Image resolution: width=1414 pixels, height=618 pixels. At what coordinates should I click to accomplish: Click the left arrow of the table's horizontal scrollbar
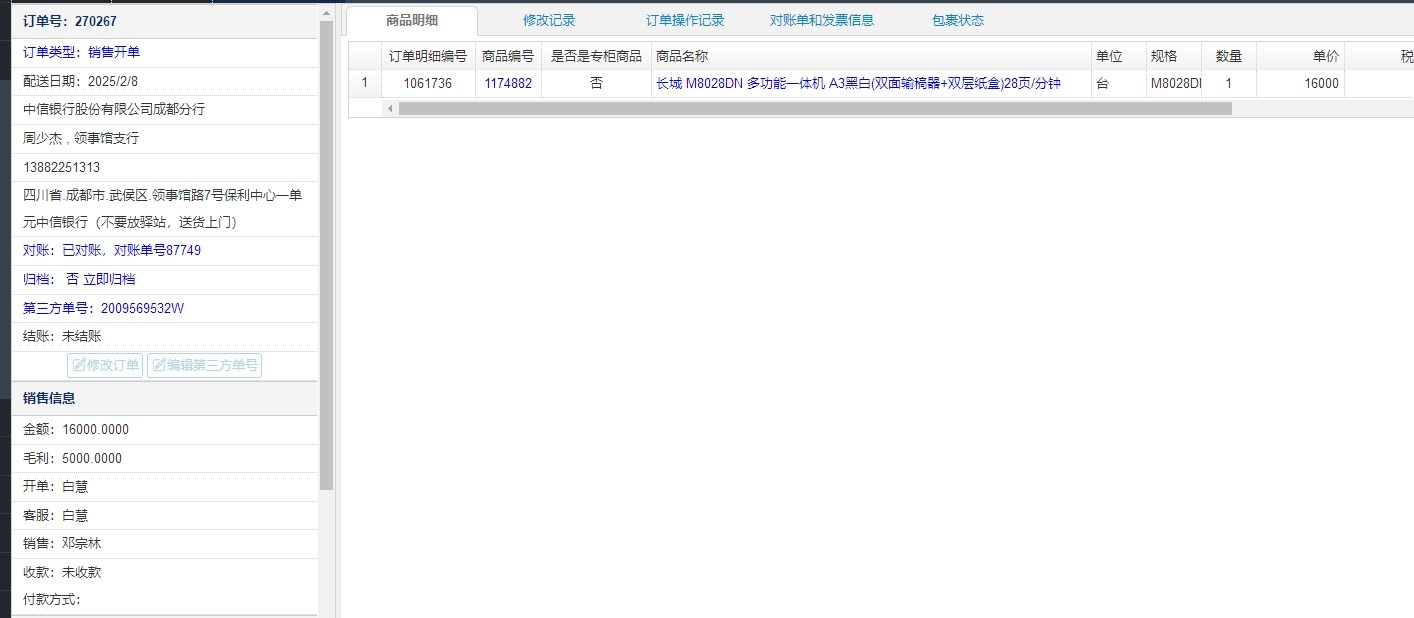tap(390, 108)
